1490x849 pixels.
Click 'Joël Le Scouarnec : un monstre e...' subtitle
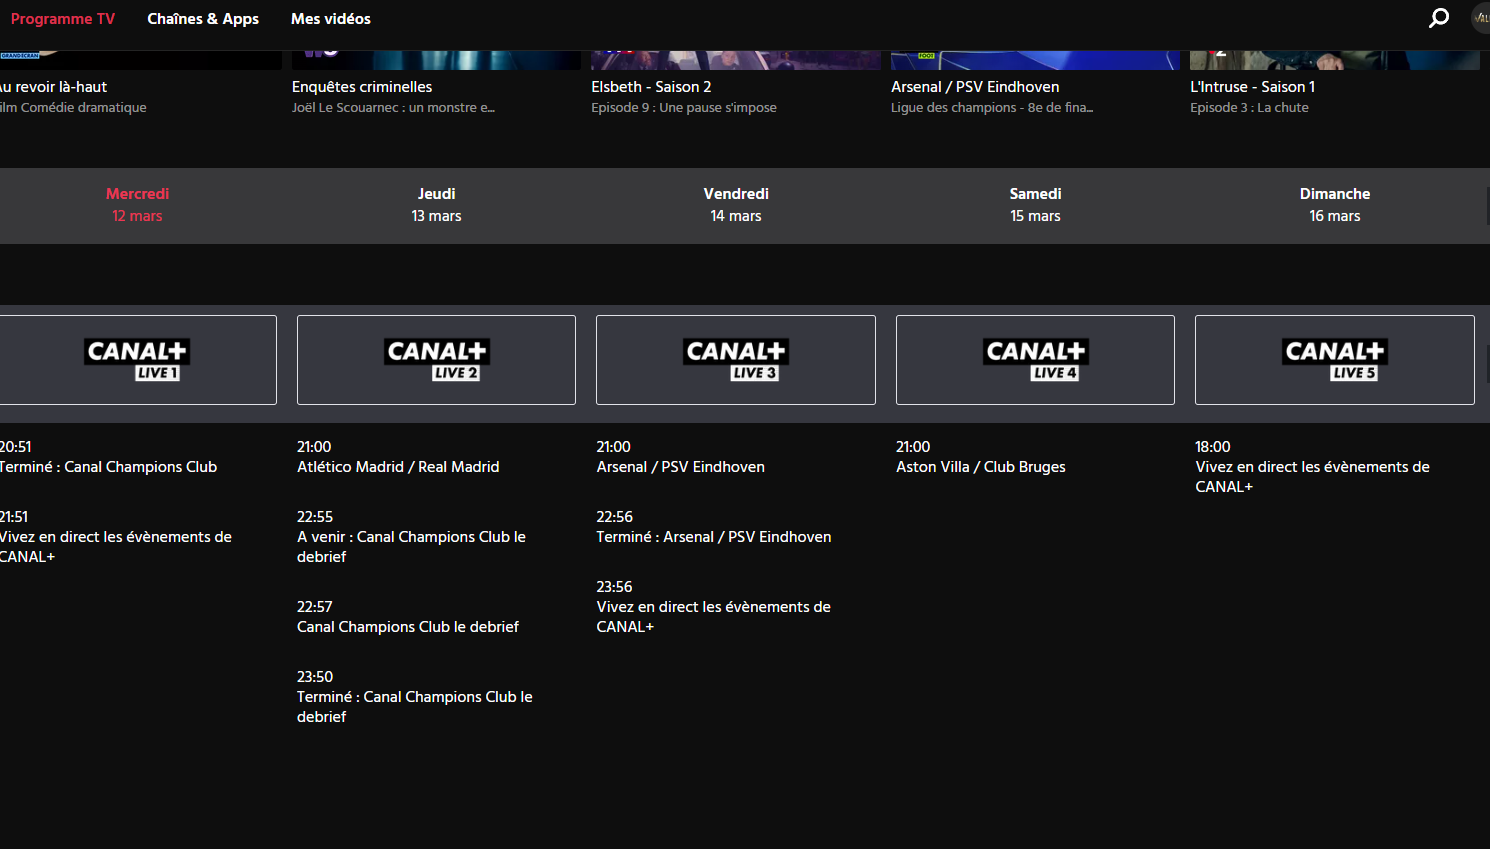393,108
